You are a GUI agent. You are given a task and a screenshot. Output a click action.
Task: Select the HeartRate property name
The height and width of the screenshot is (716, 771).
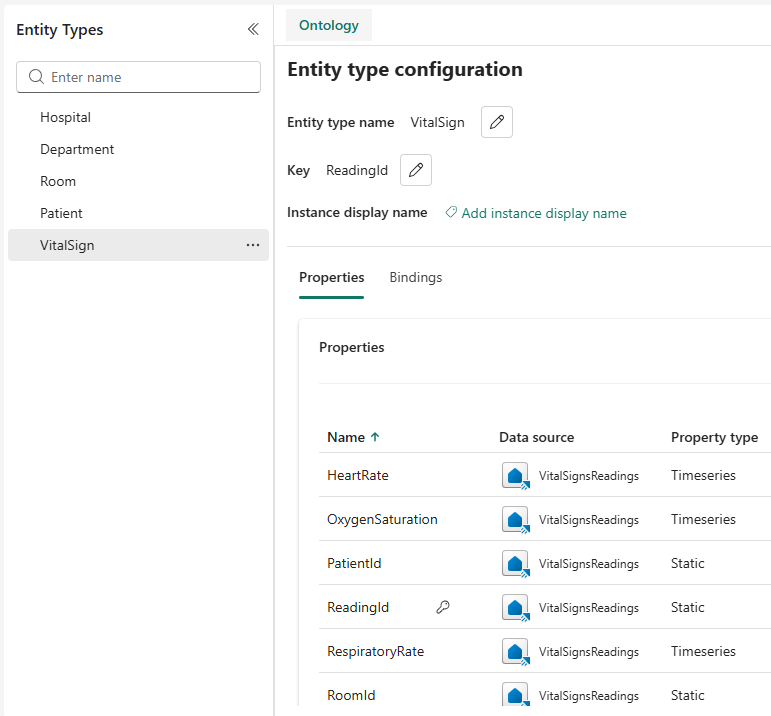[x=357, y=476]
